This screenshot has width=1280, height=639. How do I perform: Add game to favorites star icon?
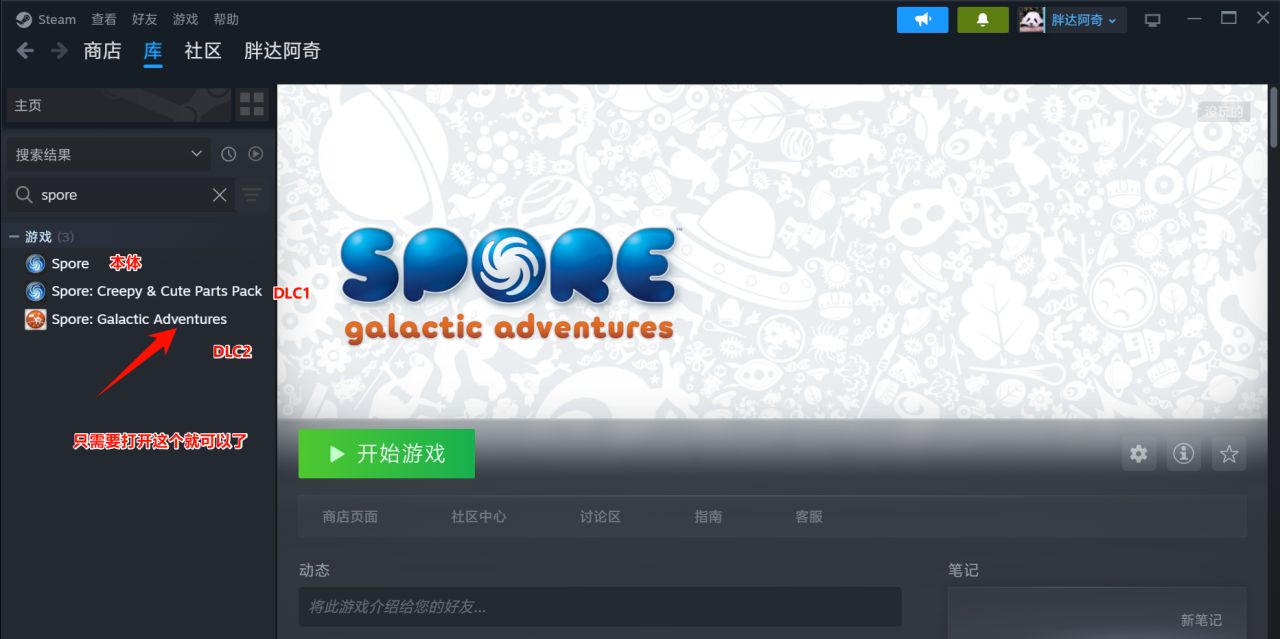coord(1229,454)
